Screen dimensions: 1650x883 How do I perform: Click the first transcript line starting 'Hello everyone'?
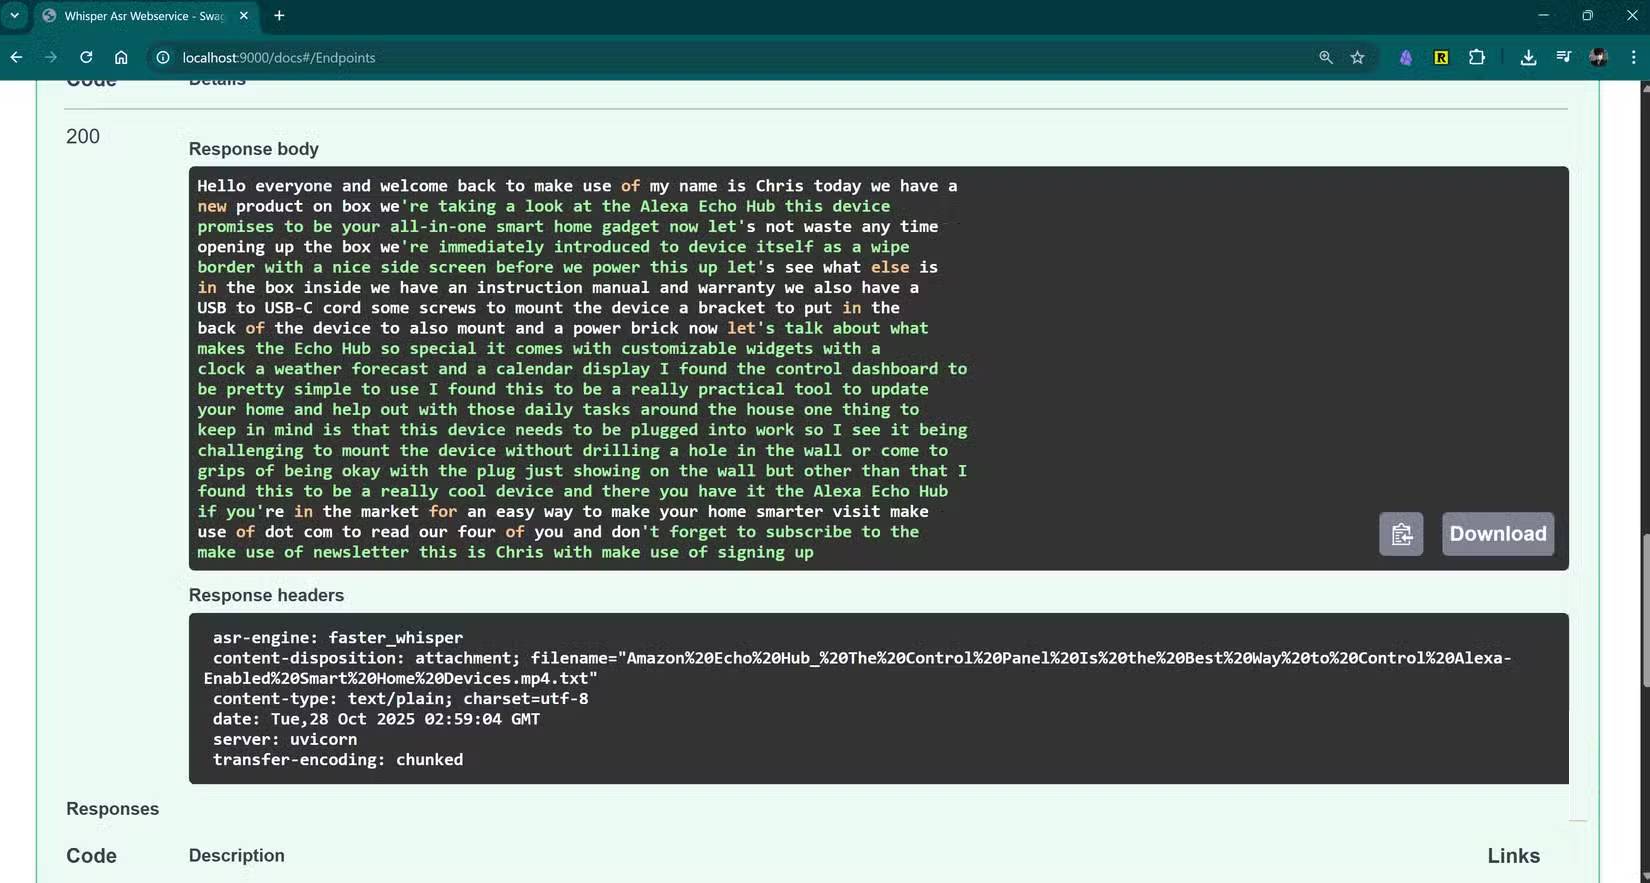pyautogui.click(x=577, y=186)
